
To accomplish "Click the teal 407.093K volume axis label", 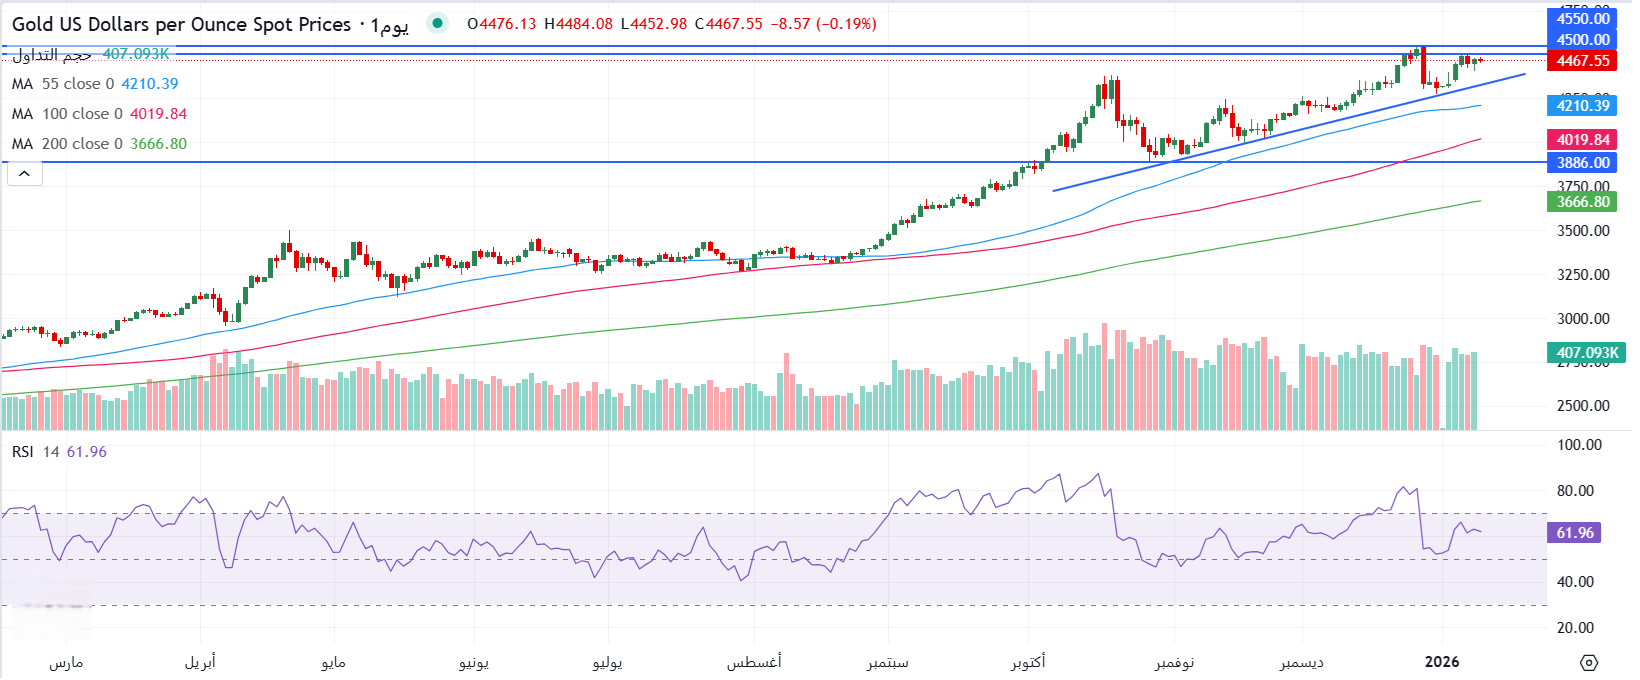I will point(1586,353).
